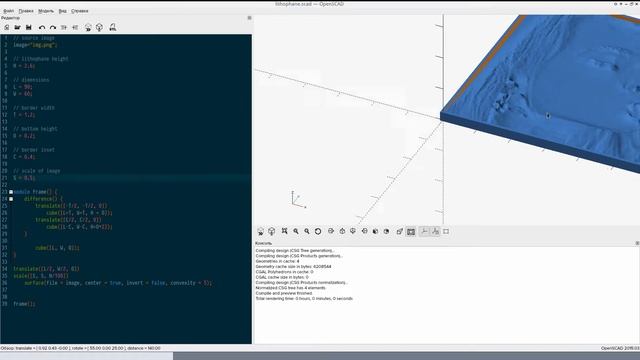Click the code line image="img.png";
This screenshot has width=640, height=360.
tap(35, 45)
